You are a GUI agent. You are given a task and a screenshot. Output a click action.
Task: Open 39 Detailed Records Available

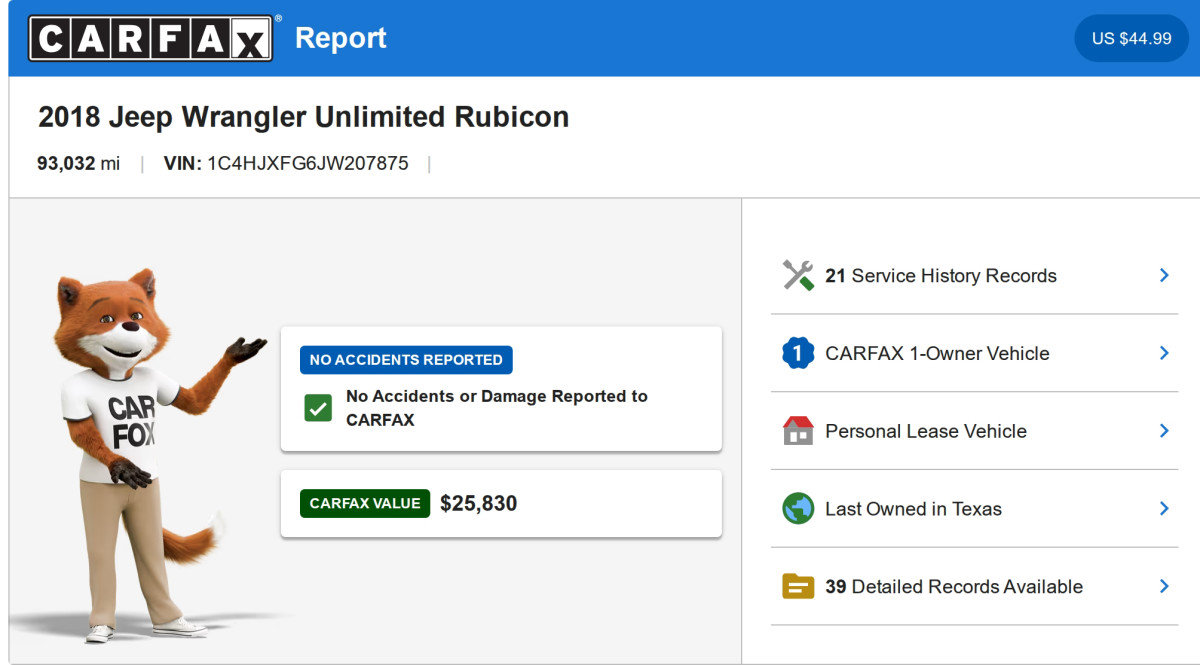953,587
